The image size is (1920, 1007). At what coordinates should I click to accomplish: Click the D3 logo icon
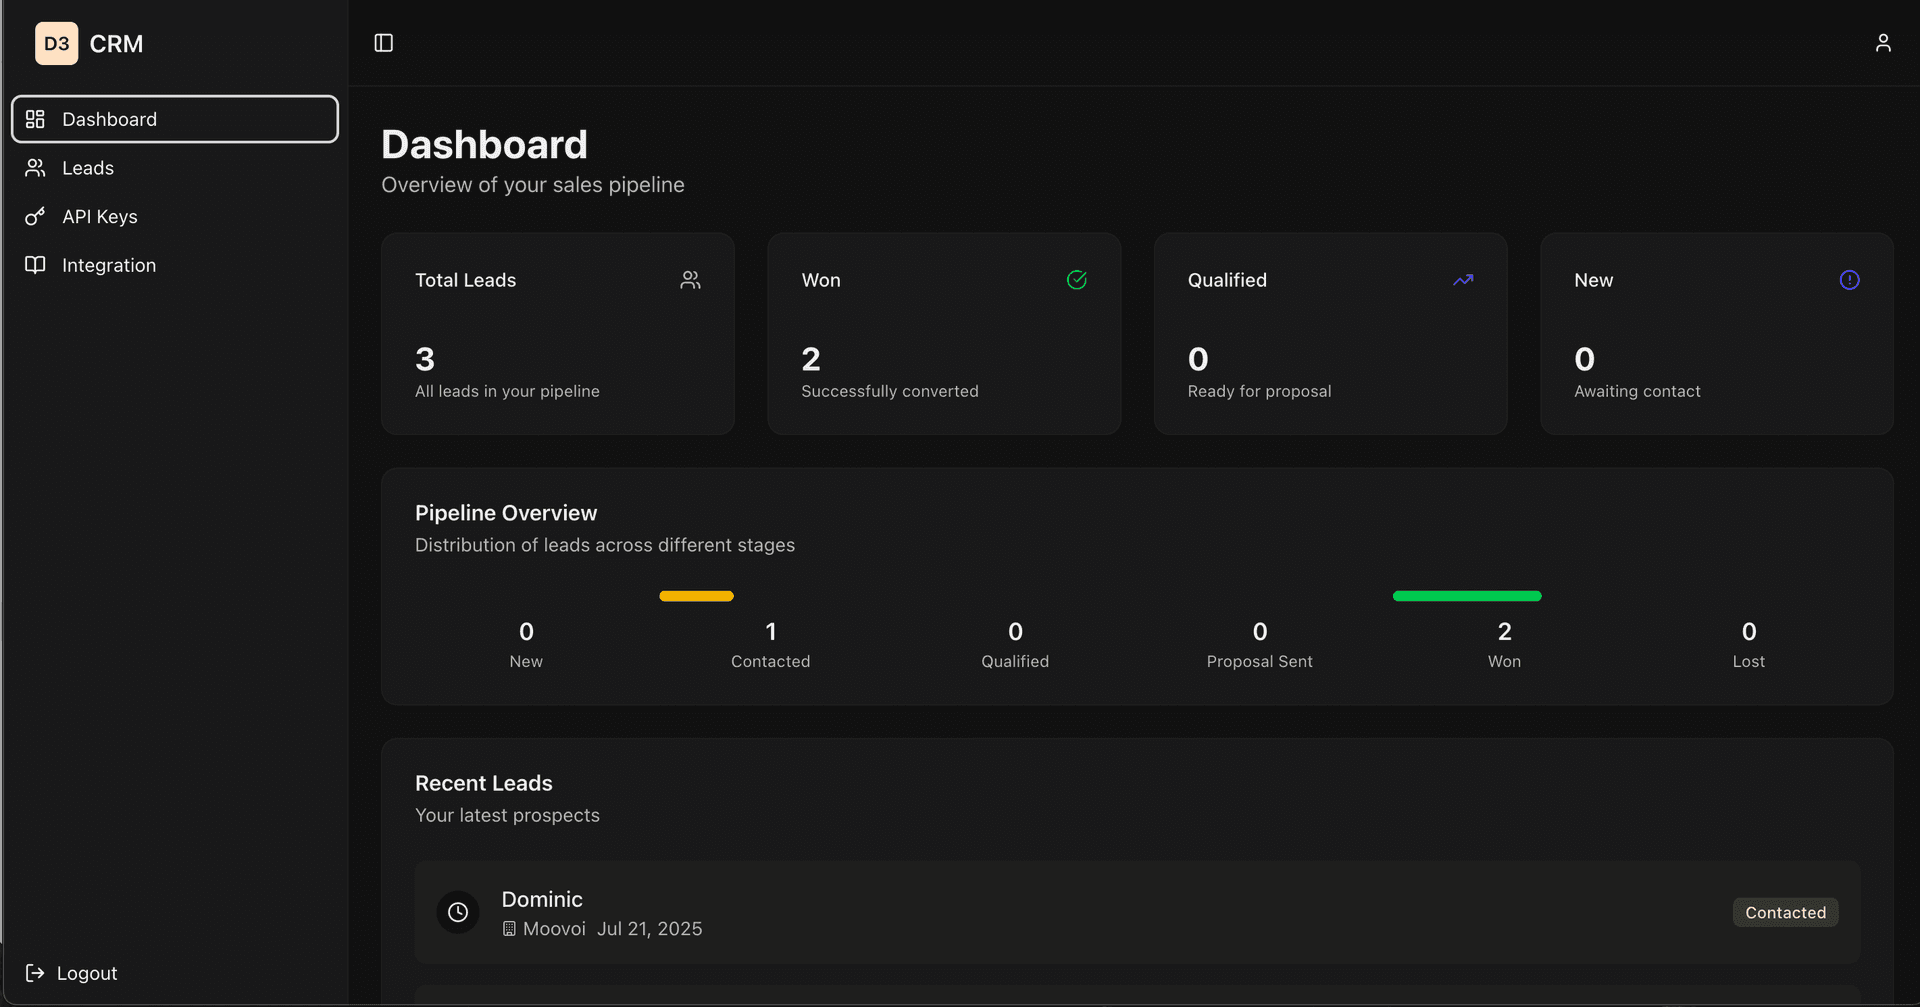pos(57,43)
